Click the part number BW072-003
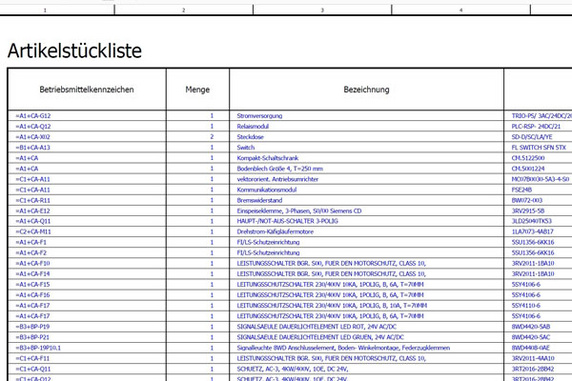 527,200
